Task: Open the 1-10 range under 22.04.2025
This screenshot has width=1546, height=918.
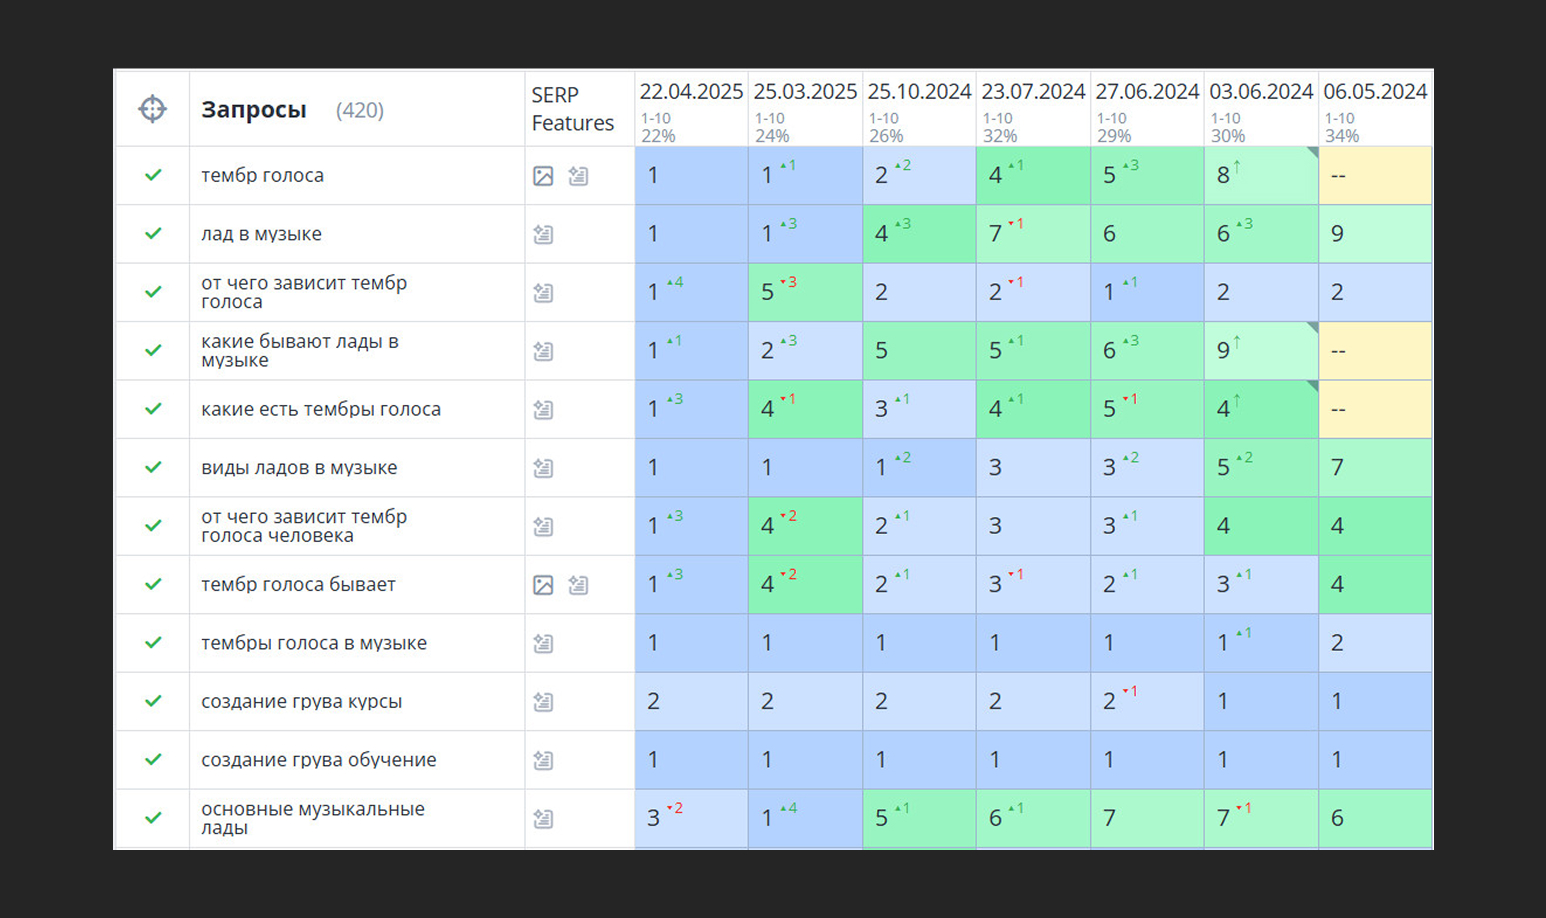Action: (656, 118)
